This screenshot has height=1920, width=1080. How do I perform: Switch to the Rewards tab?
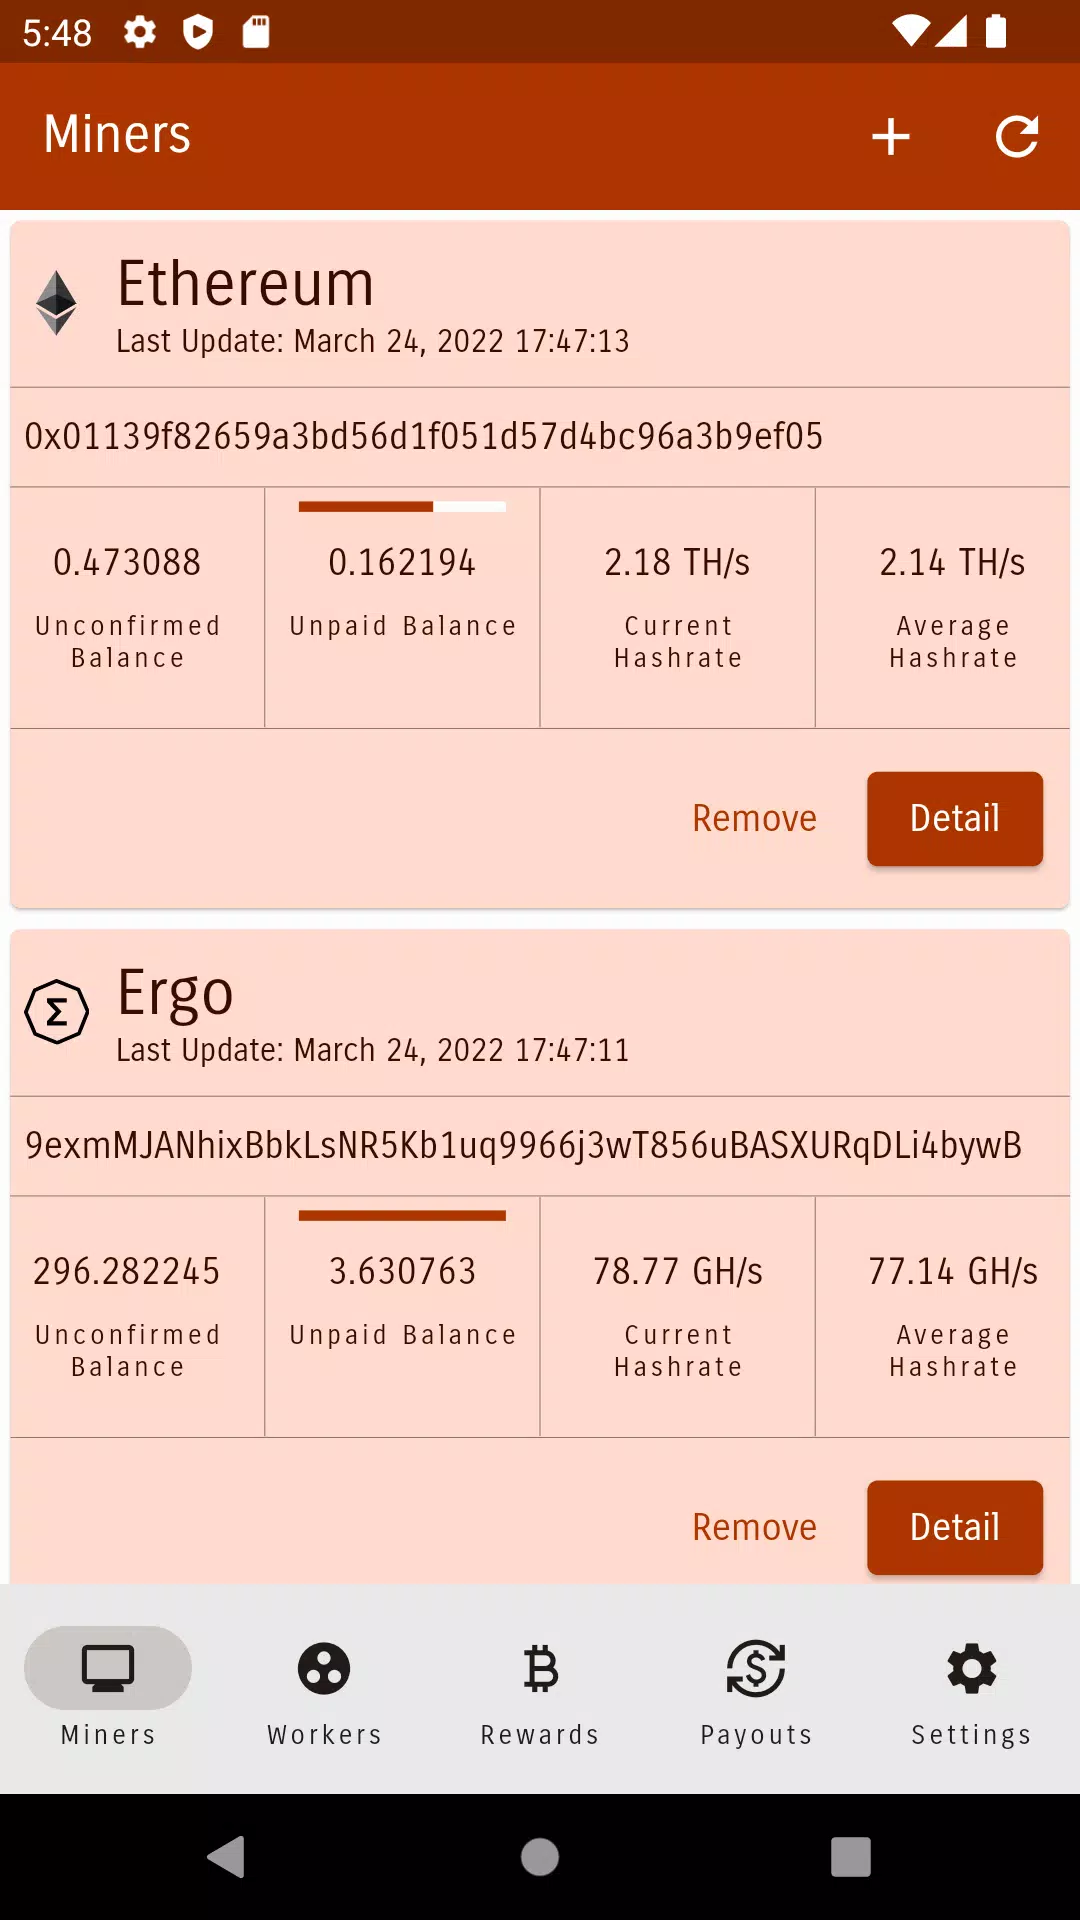pos(540,1690)
